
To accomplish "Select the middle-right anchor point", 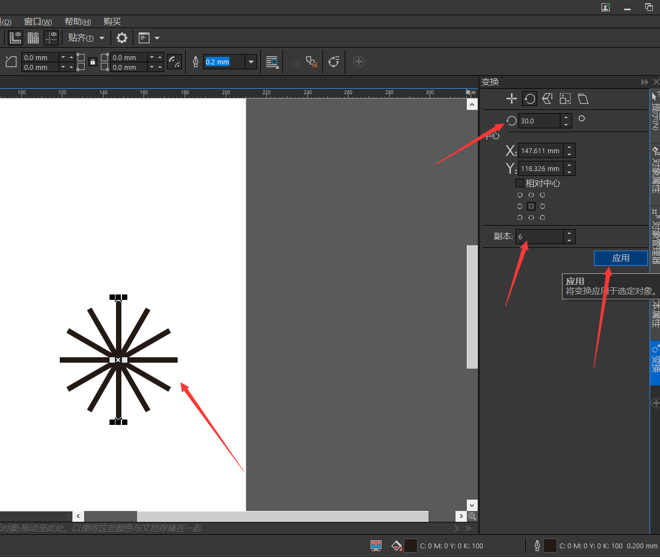I will [543, 206].
